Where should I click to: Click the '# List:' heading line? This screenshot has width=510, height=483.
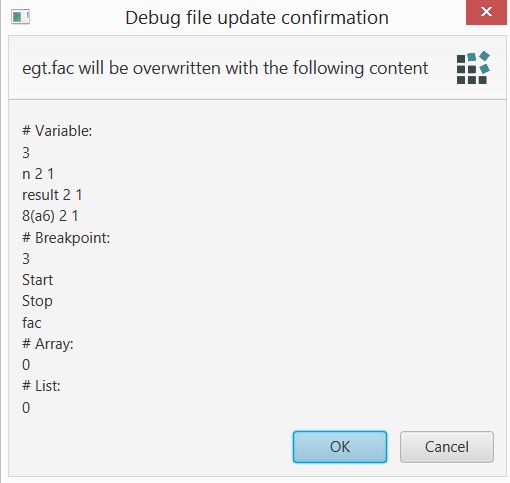pos(41,386)
